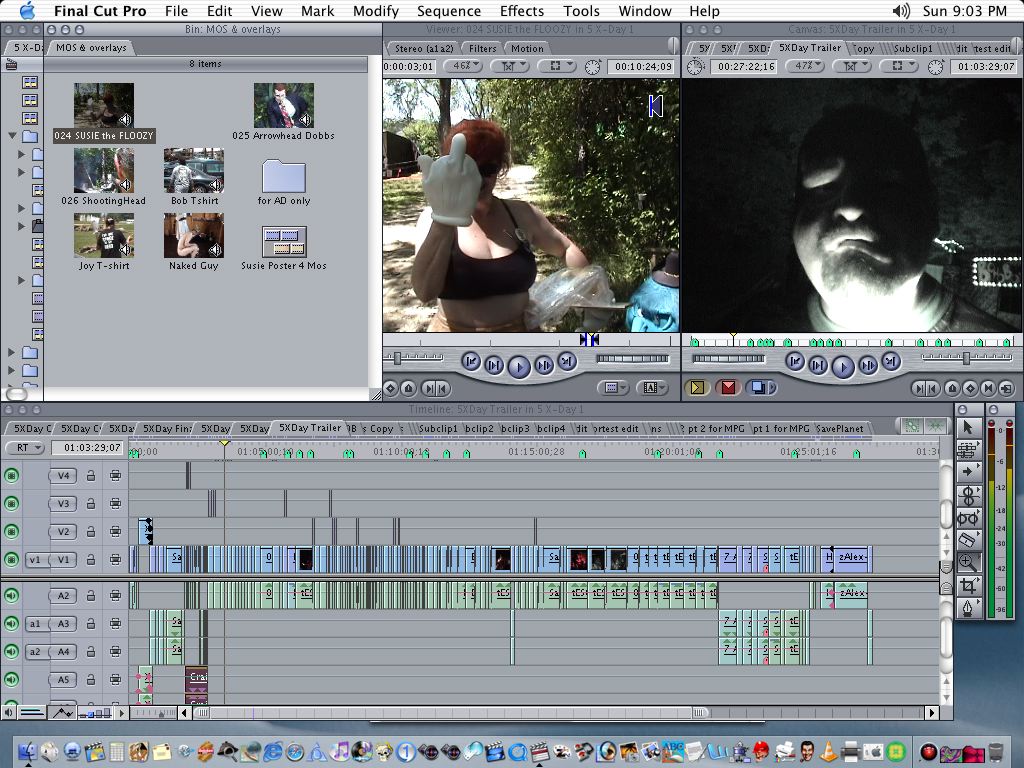
Task: Click the red Overwrite edit button in Canvas
Action: click(728, 388)
